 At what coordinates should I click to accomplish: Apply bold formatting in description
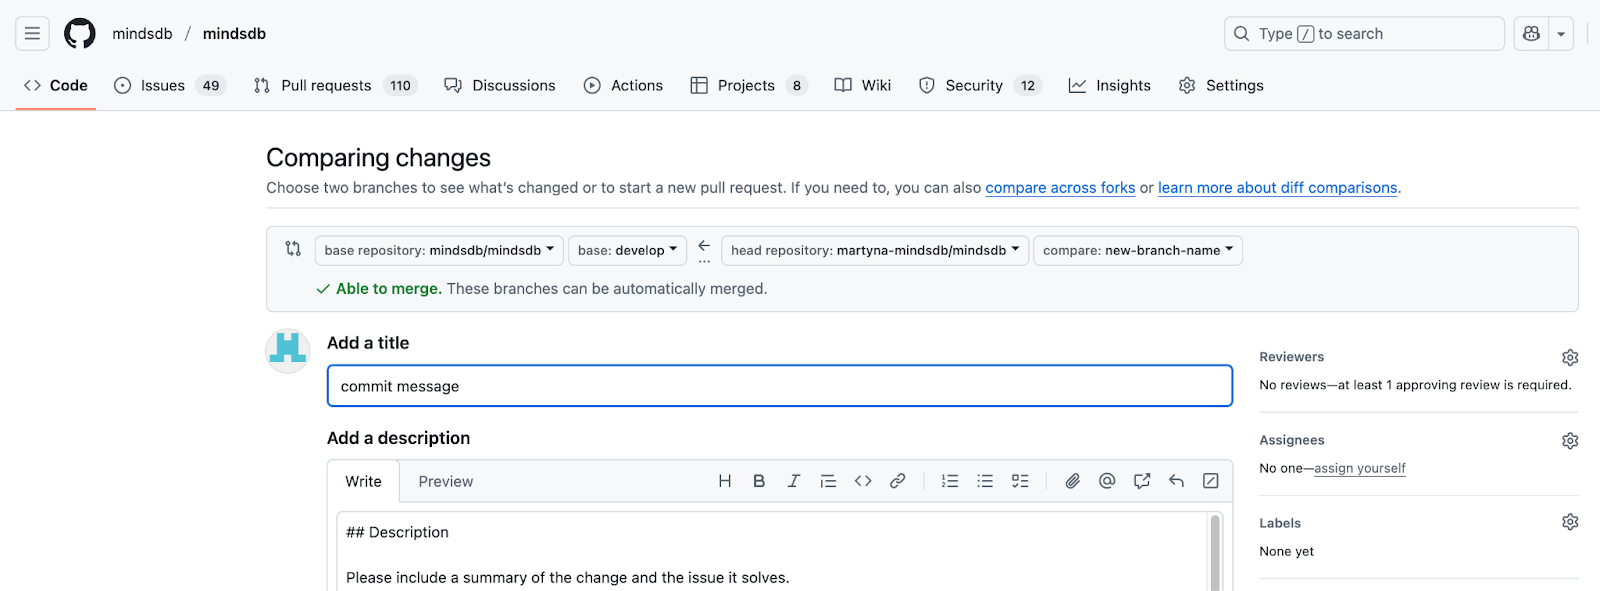point(759,481)
